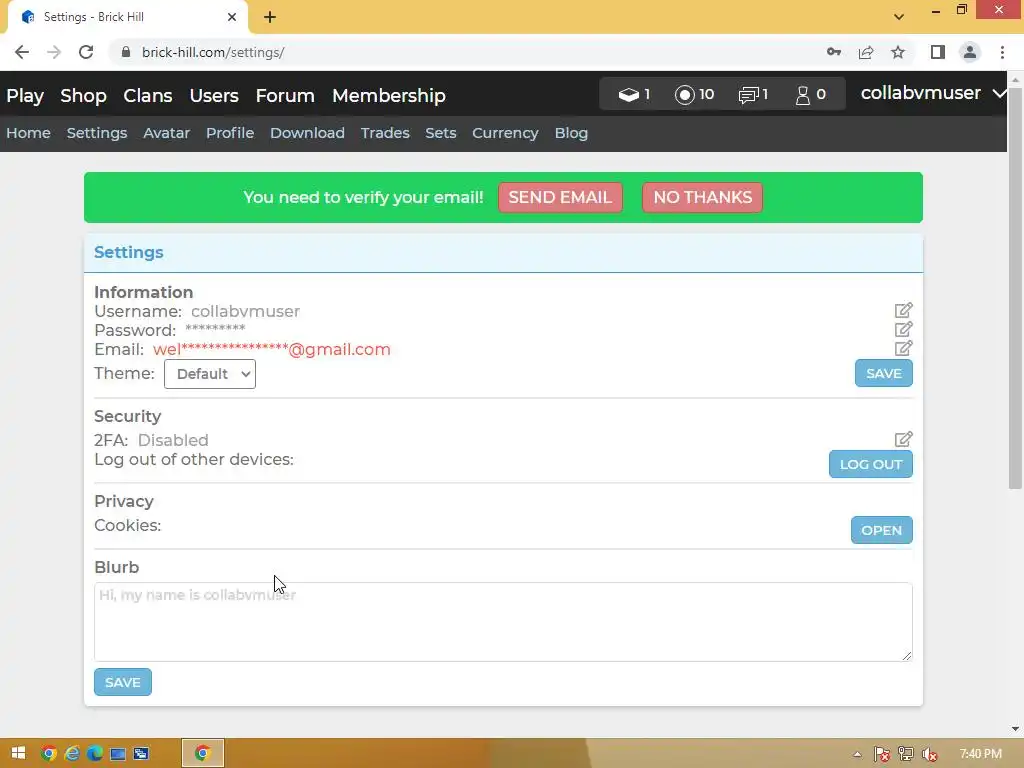Go back with the browser back arrow
This screenshot has width=1024, height=768.
[x=22, y=52]
